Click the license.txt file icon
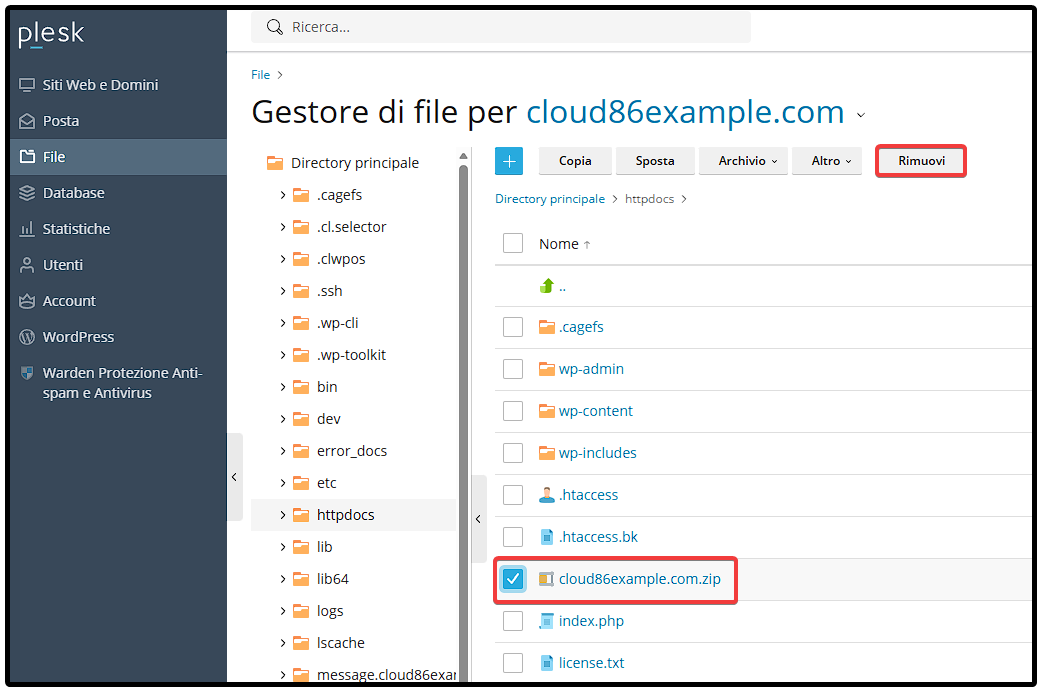Image resolution: width=1042 pixels, height=692 pixels. pyautogui.click(x=547, y=663)
